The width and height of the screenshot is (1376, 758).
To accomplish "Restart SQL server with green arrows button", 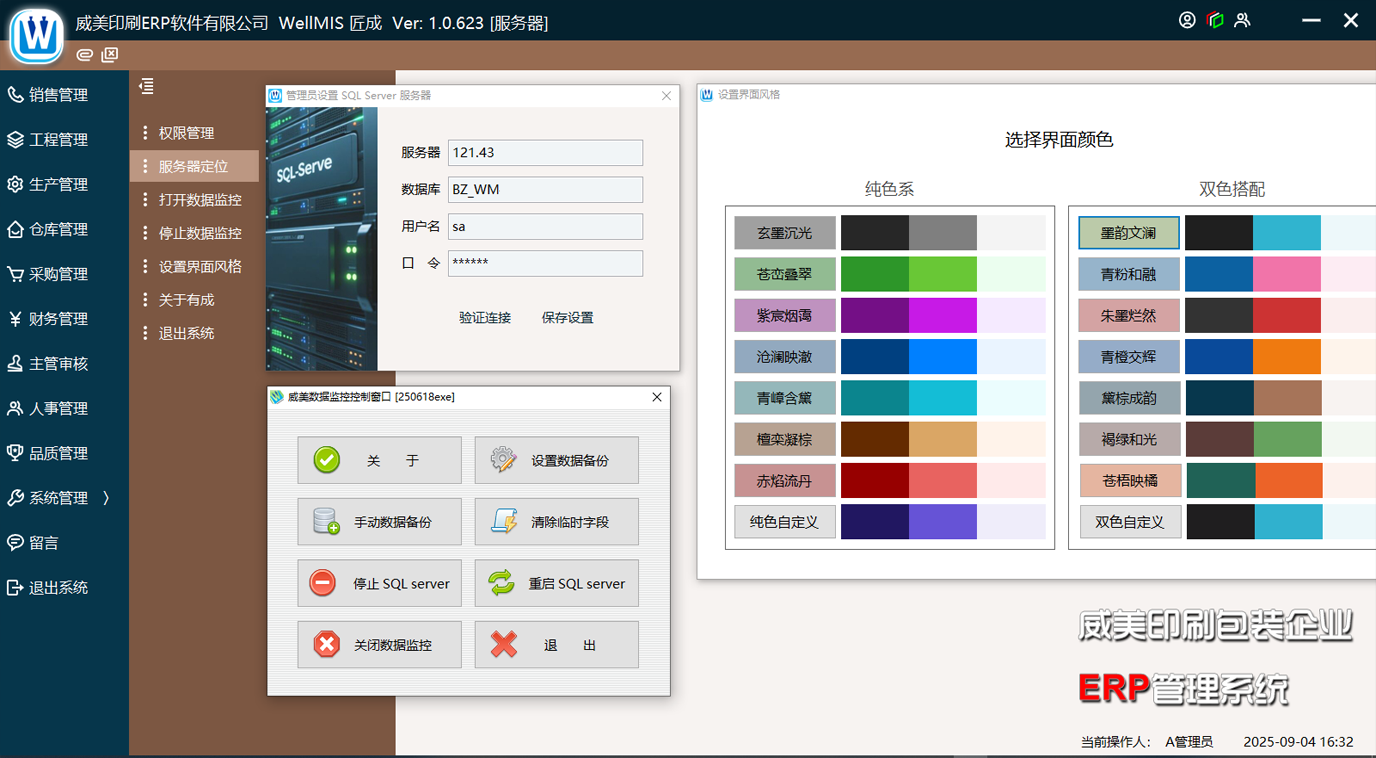I will (556, 583).
